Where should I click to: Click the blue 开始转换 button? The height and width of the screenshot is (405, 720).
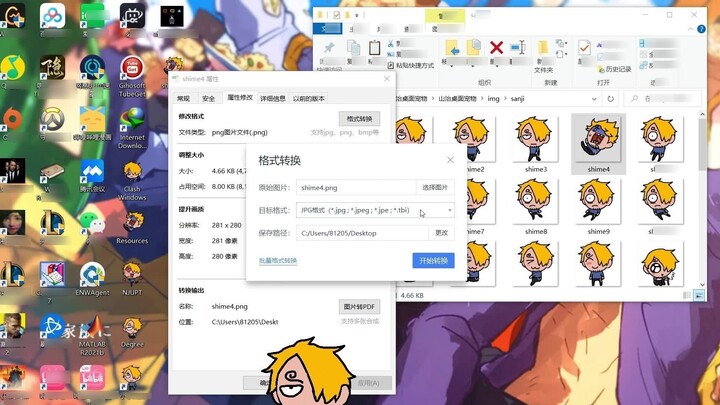[x=433, y=261]
